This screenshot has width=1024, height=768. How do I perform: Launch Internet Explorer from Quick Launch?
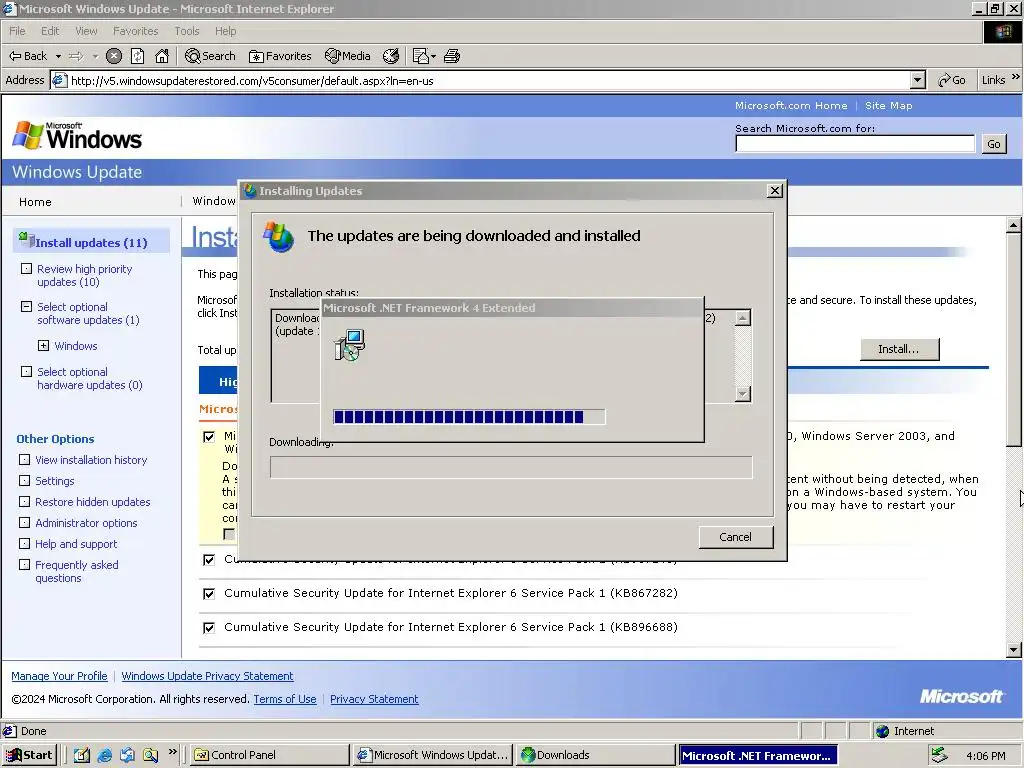coord(104,755)
